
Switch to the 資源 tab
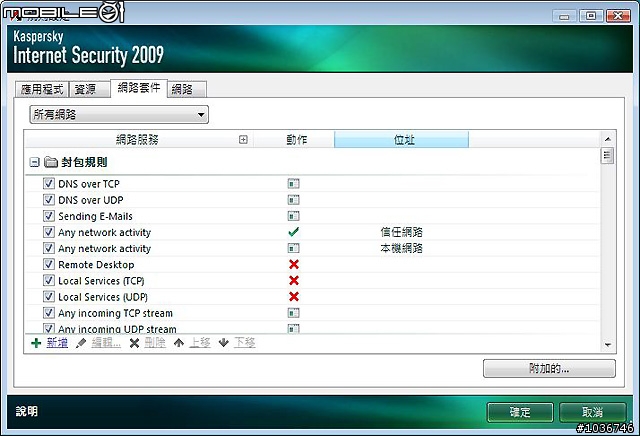tap(89, 89)
